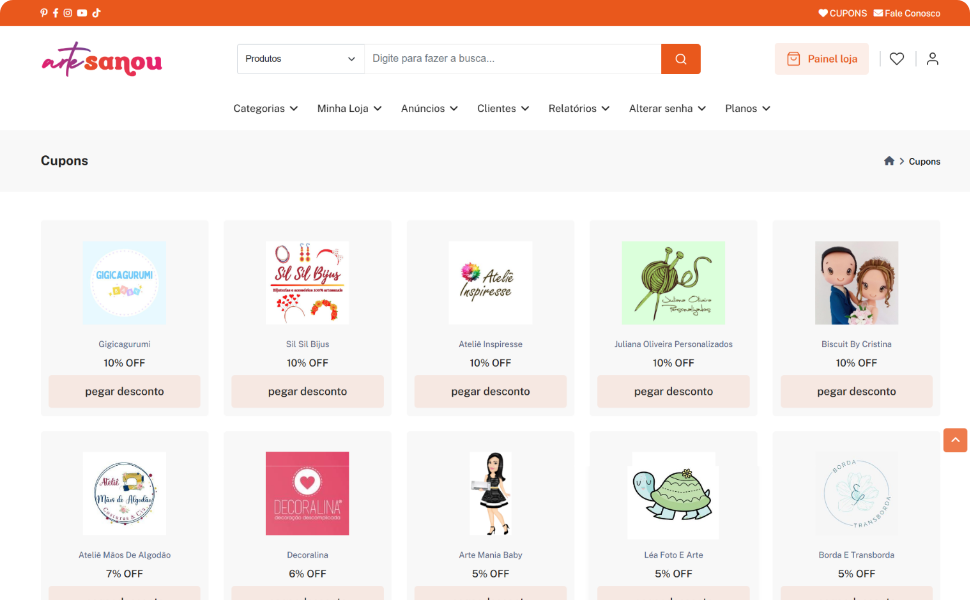Expand the Planos menu
This screenshot has width=970, height=600.
(x=747, y=108)
